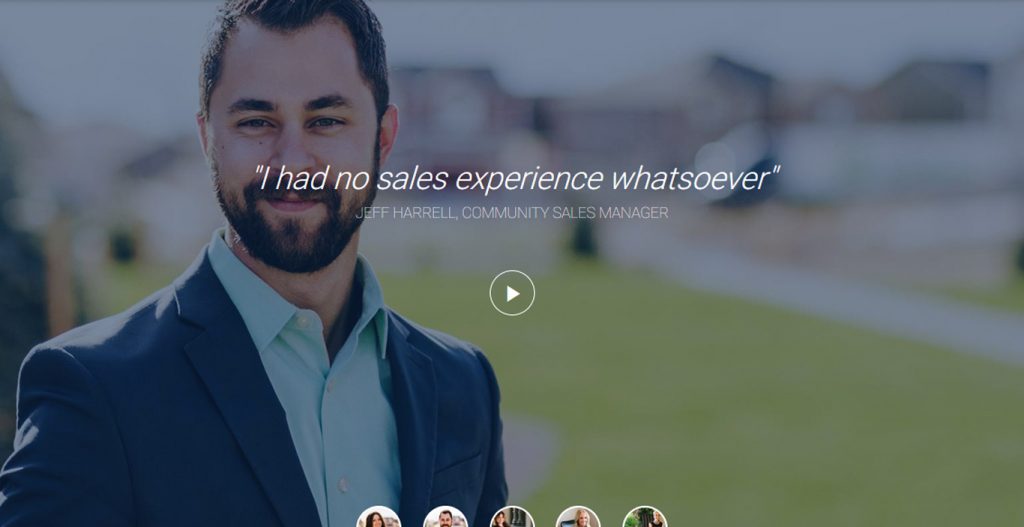Start video using the white triangle play icon
1024x527 pixels.
pyautogui.click(x=513, y=294)
